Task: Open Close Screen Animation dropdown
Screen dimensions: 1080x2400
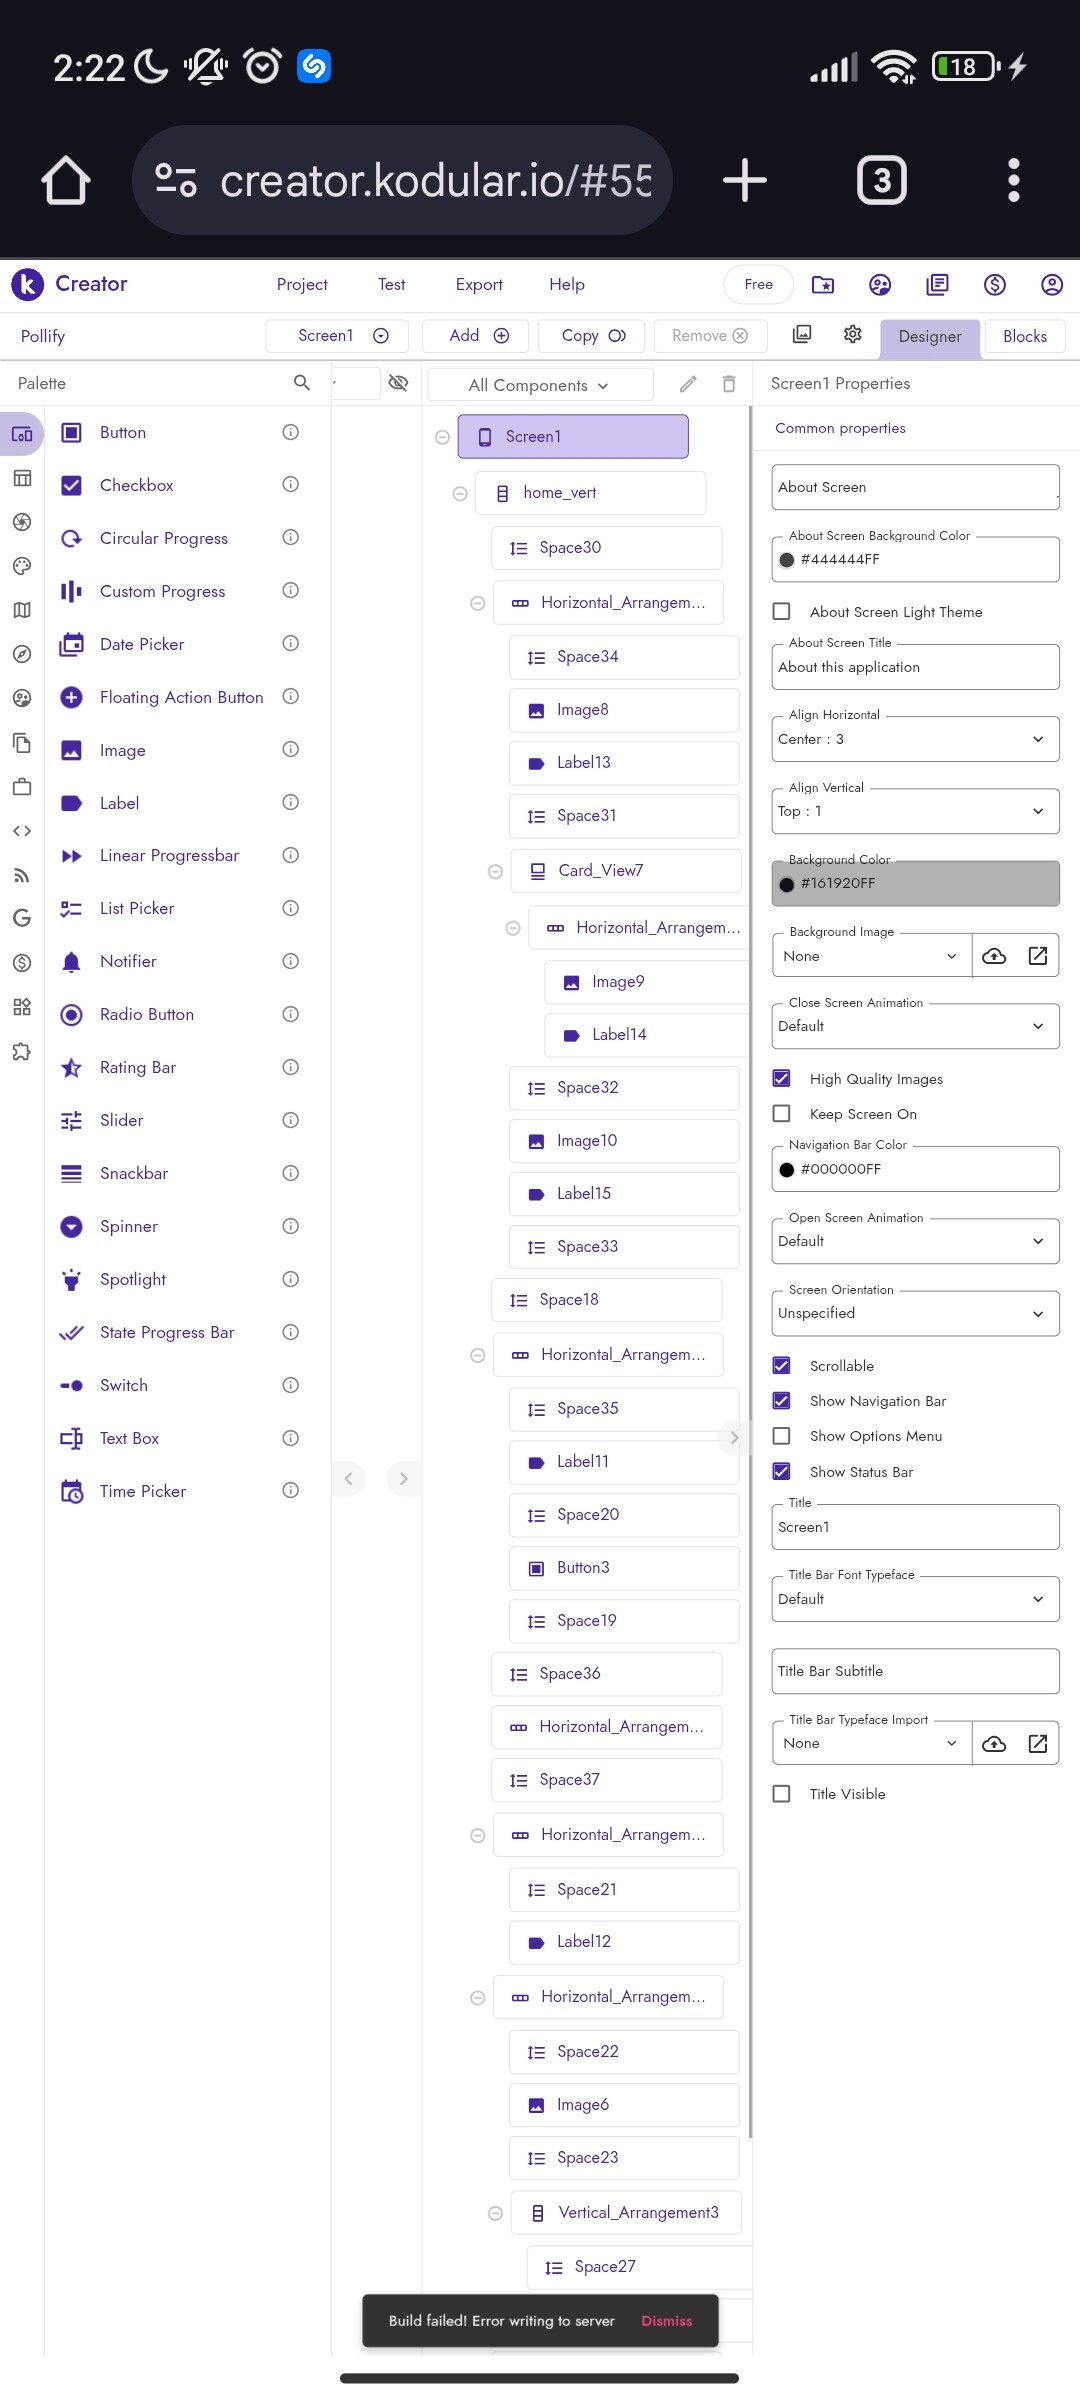Action: point(915,1026)
